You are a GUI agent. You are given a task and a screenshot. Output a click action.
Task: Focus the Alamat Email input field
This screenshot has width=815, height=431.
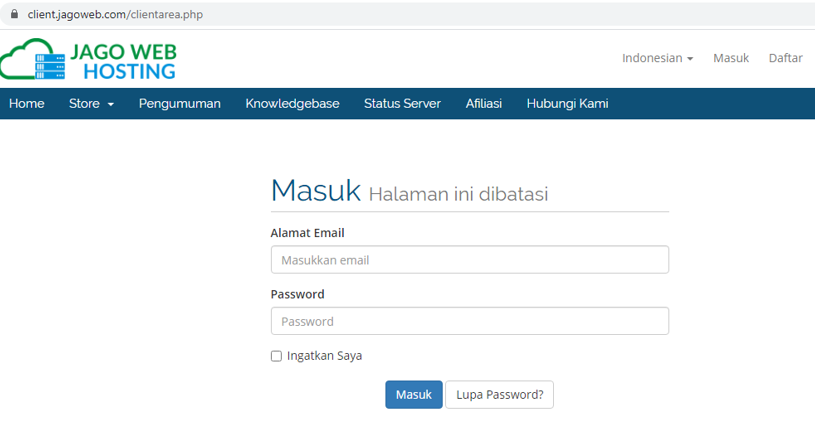(470, 259)
